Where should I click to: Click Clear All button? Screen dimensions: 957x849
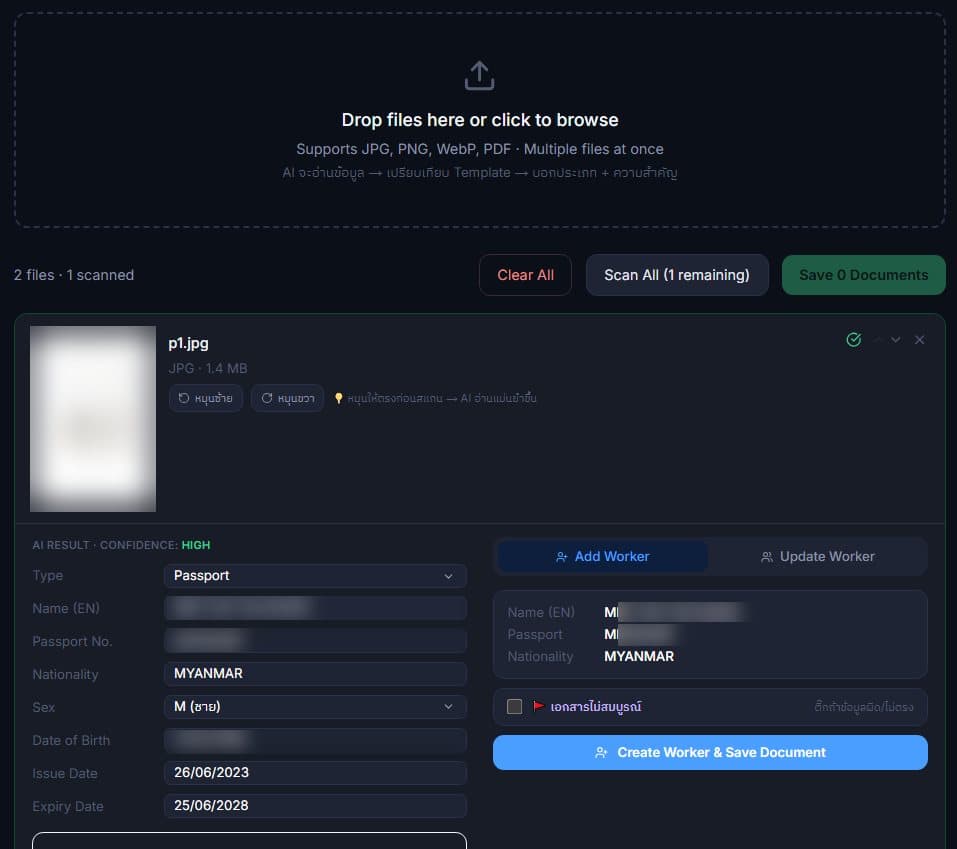(525, 275)
